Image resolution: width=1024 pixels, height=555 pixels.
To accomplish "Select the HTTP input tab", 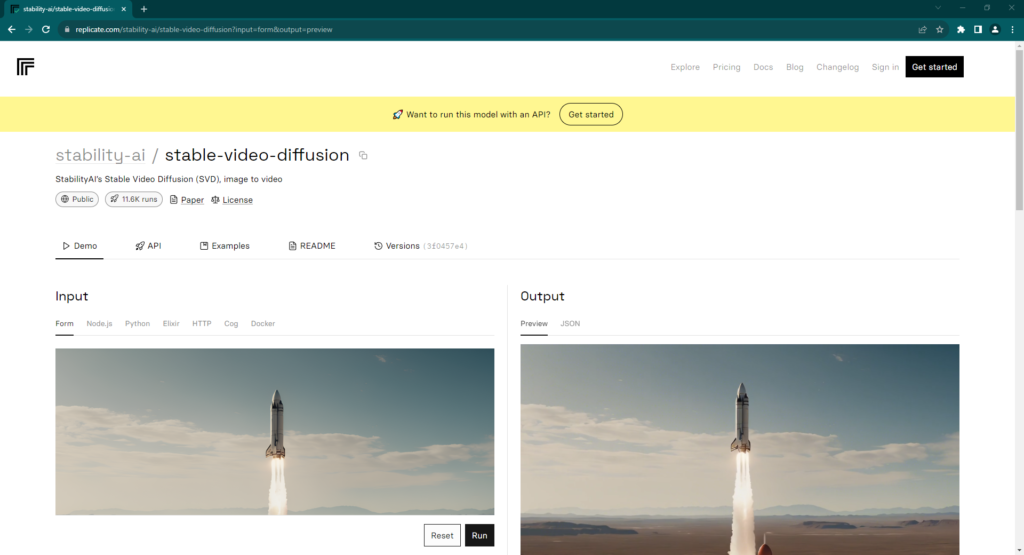I will (x=202, y=324).
